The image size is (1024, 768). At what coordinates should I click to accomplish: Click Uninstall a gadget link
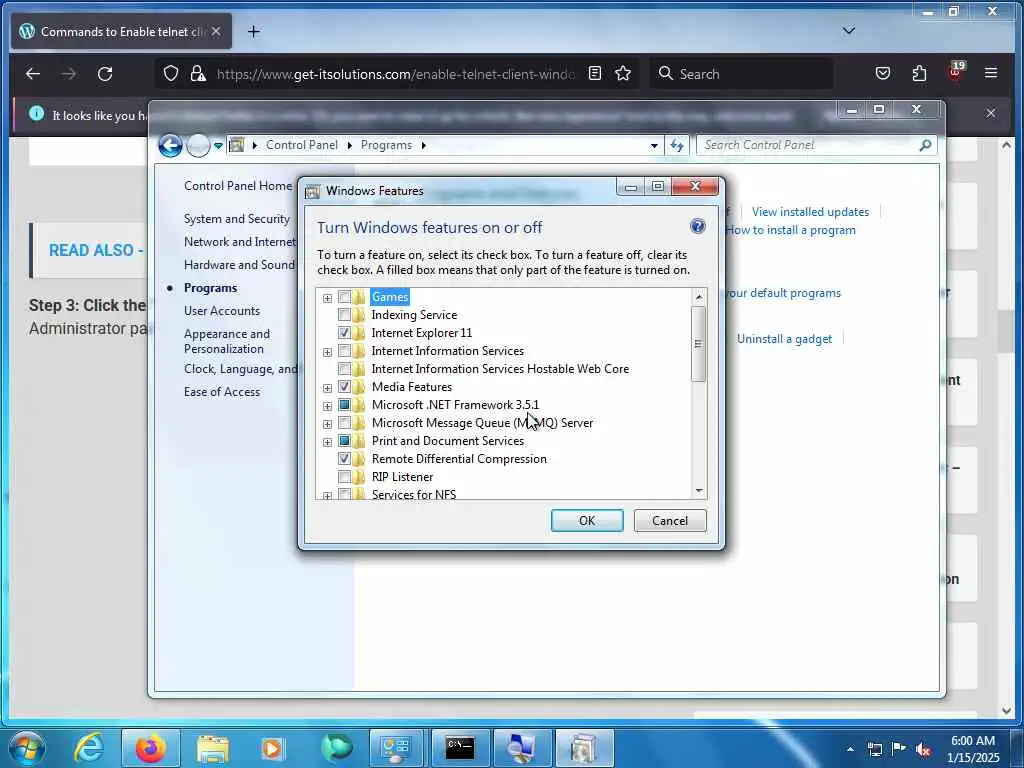[x=784, y=339]
